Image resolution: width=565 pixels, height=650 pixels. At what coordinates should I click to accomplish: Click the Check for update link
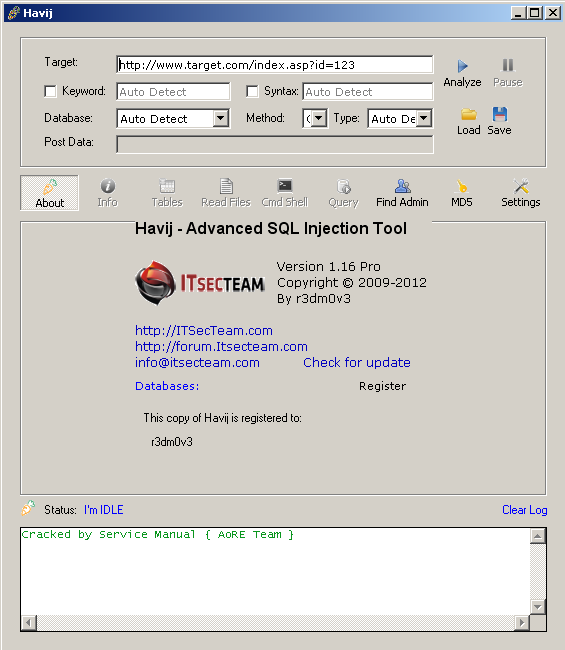(x=357, y=363)
